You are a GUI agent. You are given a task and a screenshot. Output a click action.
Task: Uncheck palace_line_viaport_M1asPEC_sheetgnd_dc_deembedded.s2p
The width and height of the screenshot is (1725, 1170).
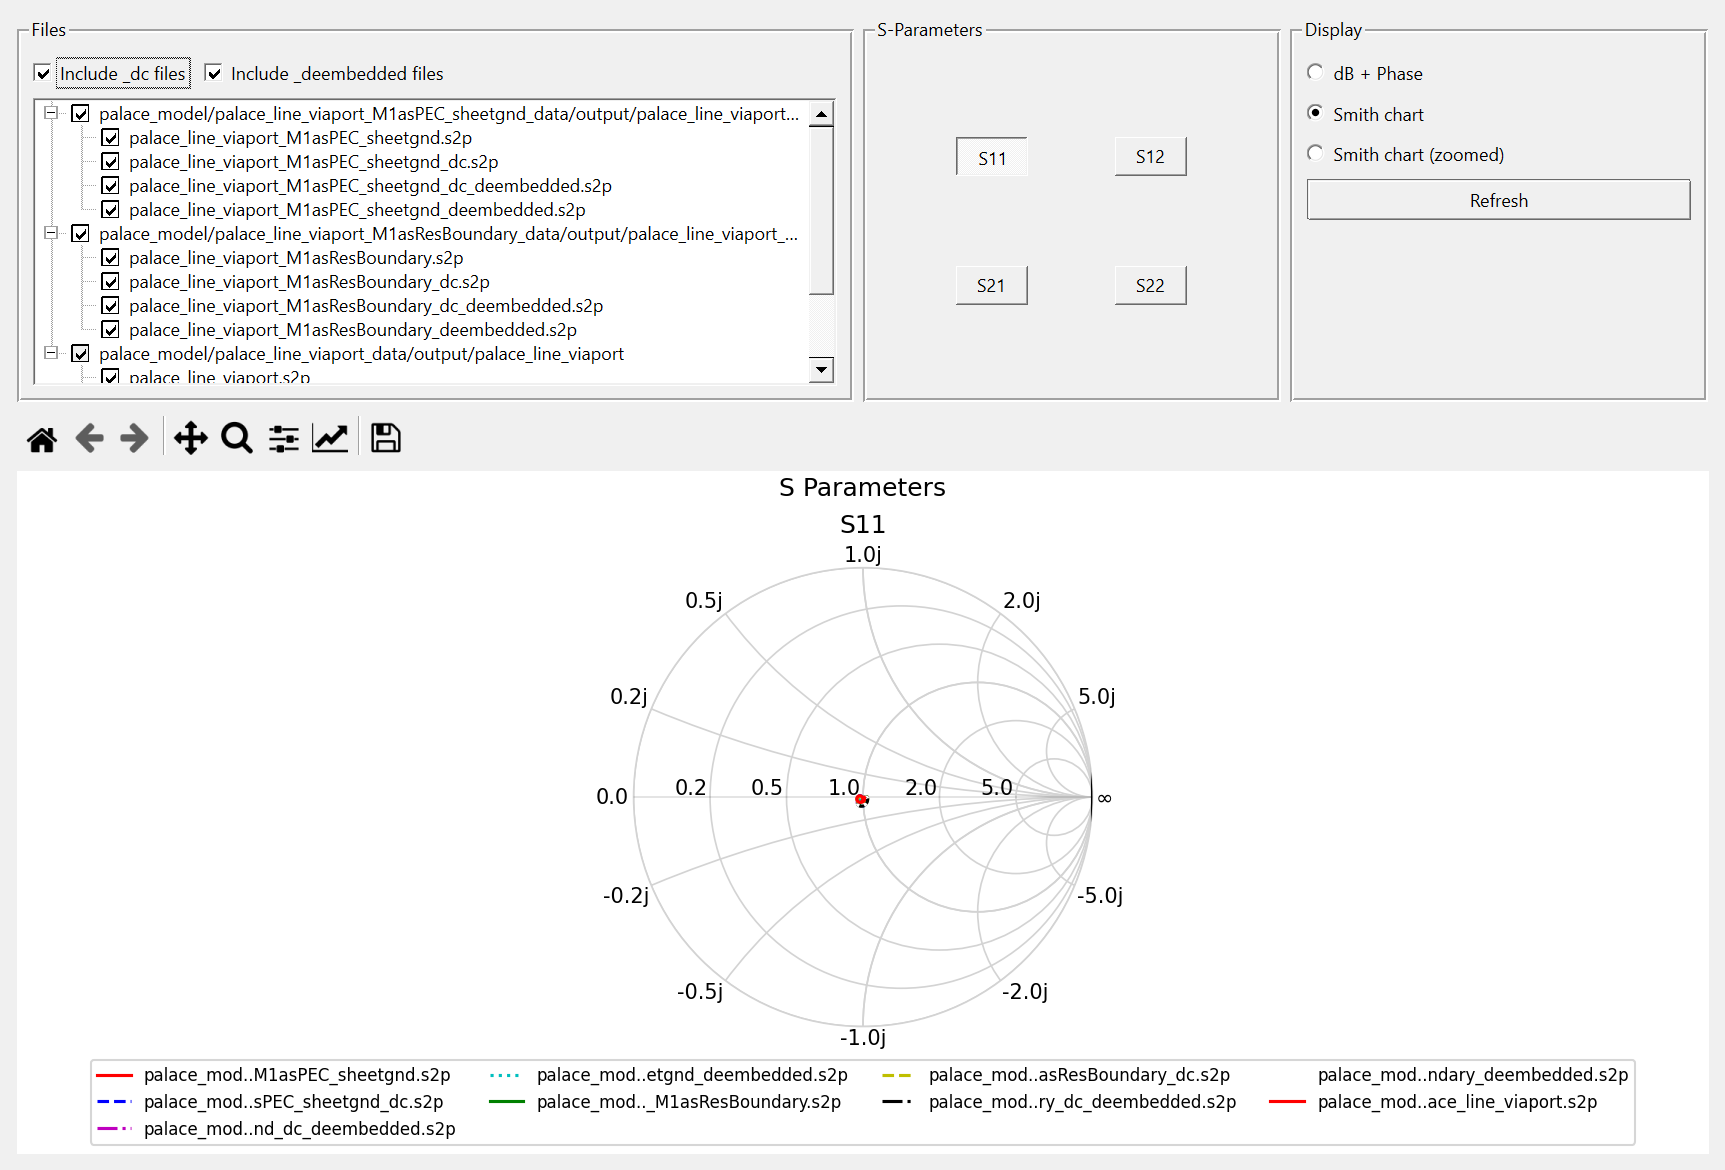coord(111,186)
